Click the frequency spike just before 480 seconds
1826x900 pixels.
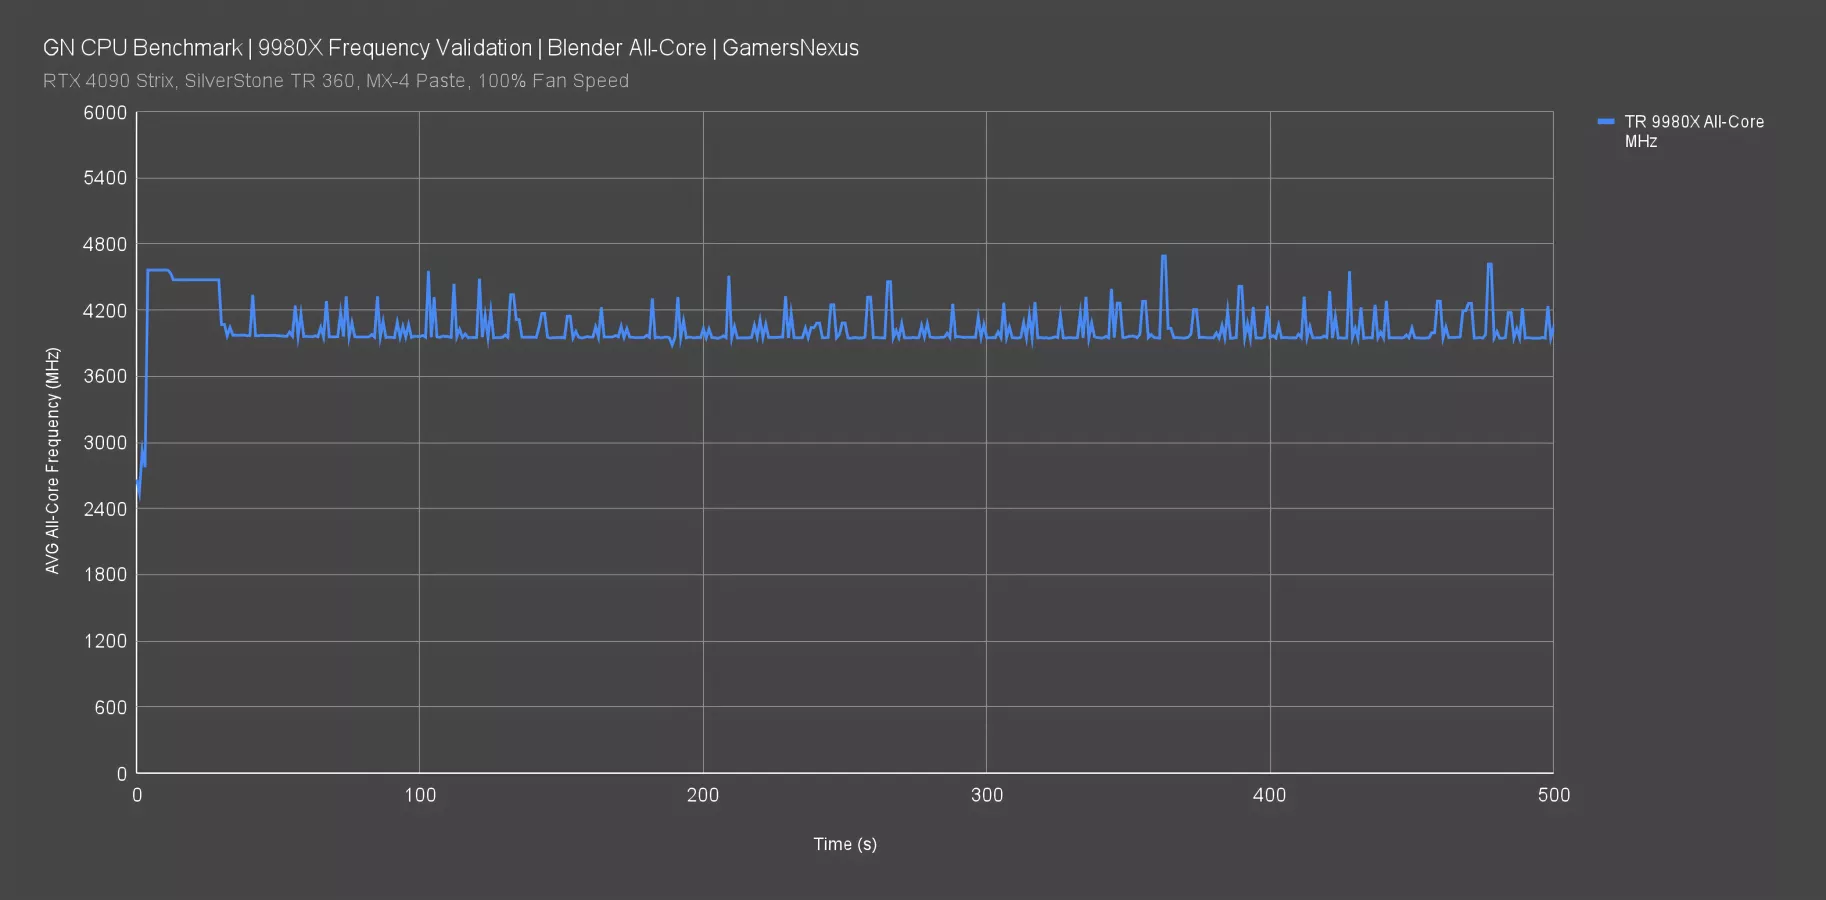click(1489, 265)
